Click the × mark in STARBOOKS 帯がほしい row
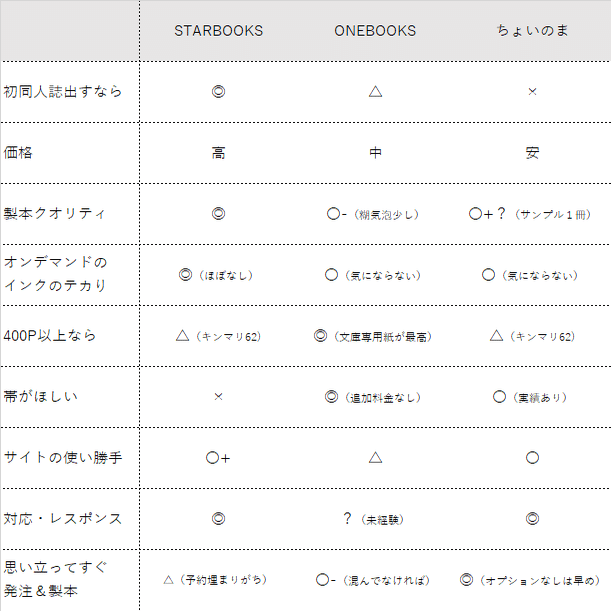This screenshot has height=611, width=611. [x=218, y=397]
